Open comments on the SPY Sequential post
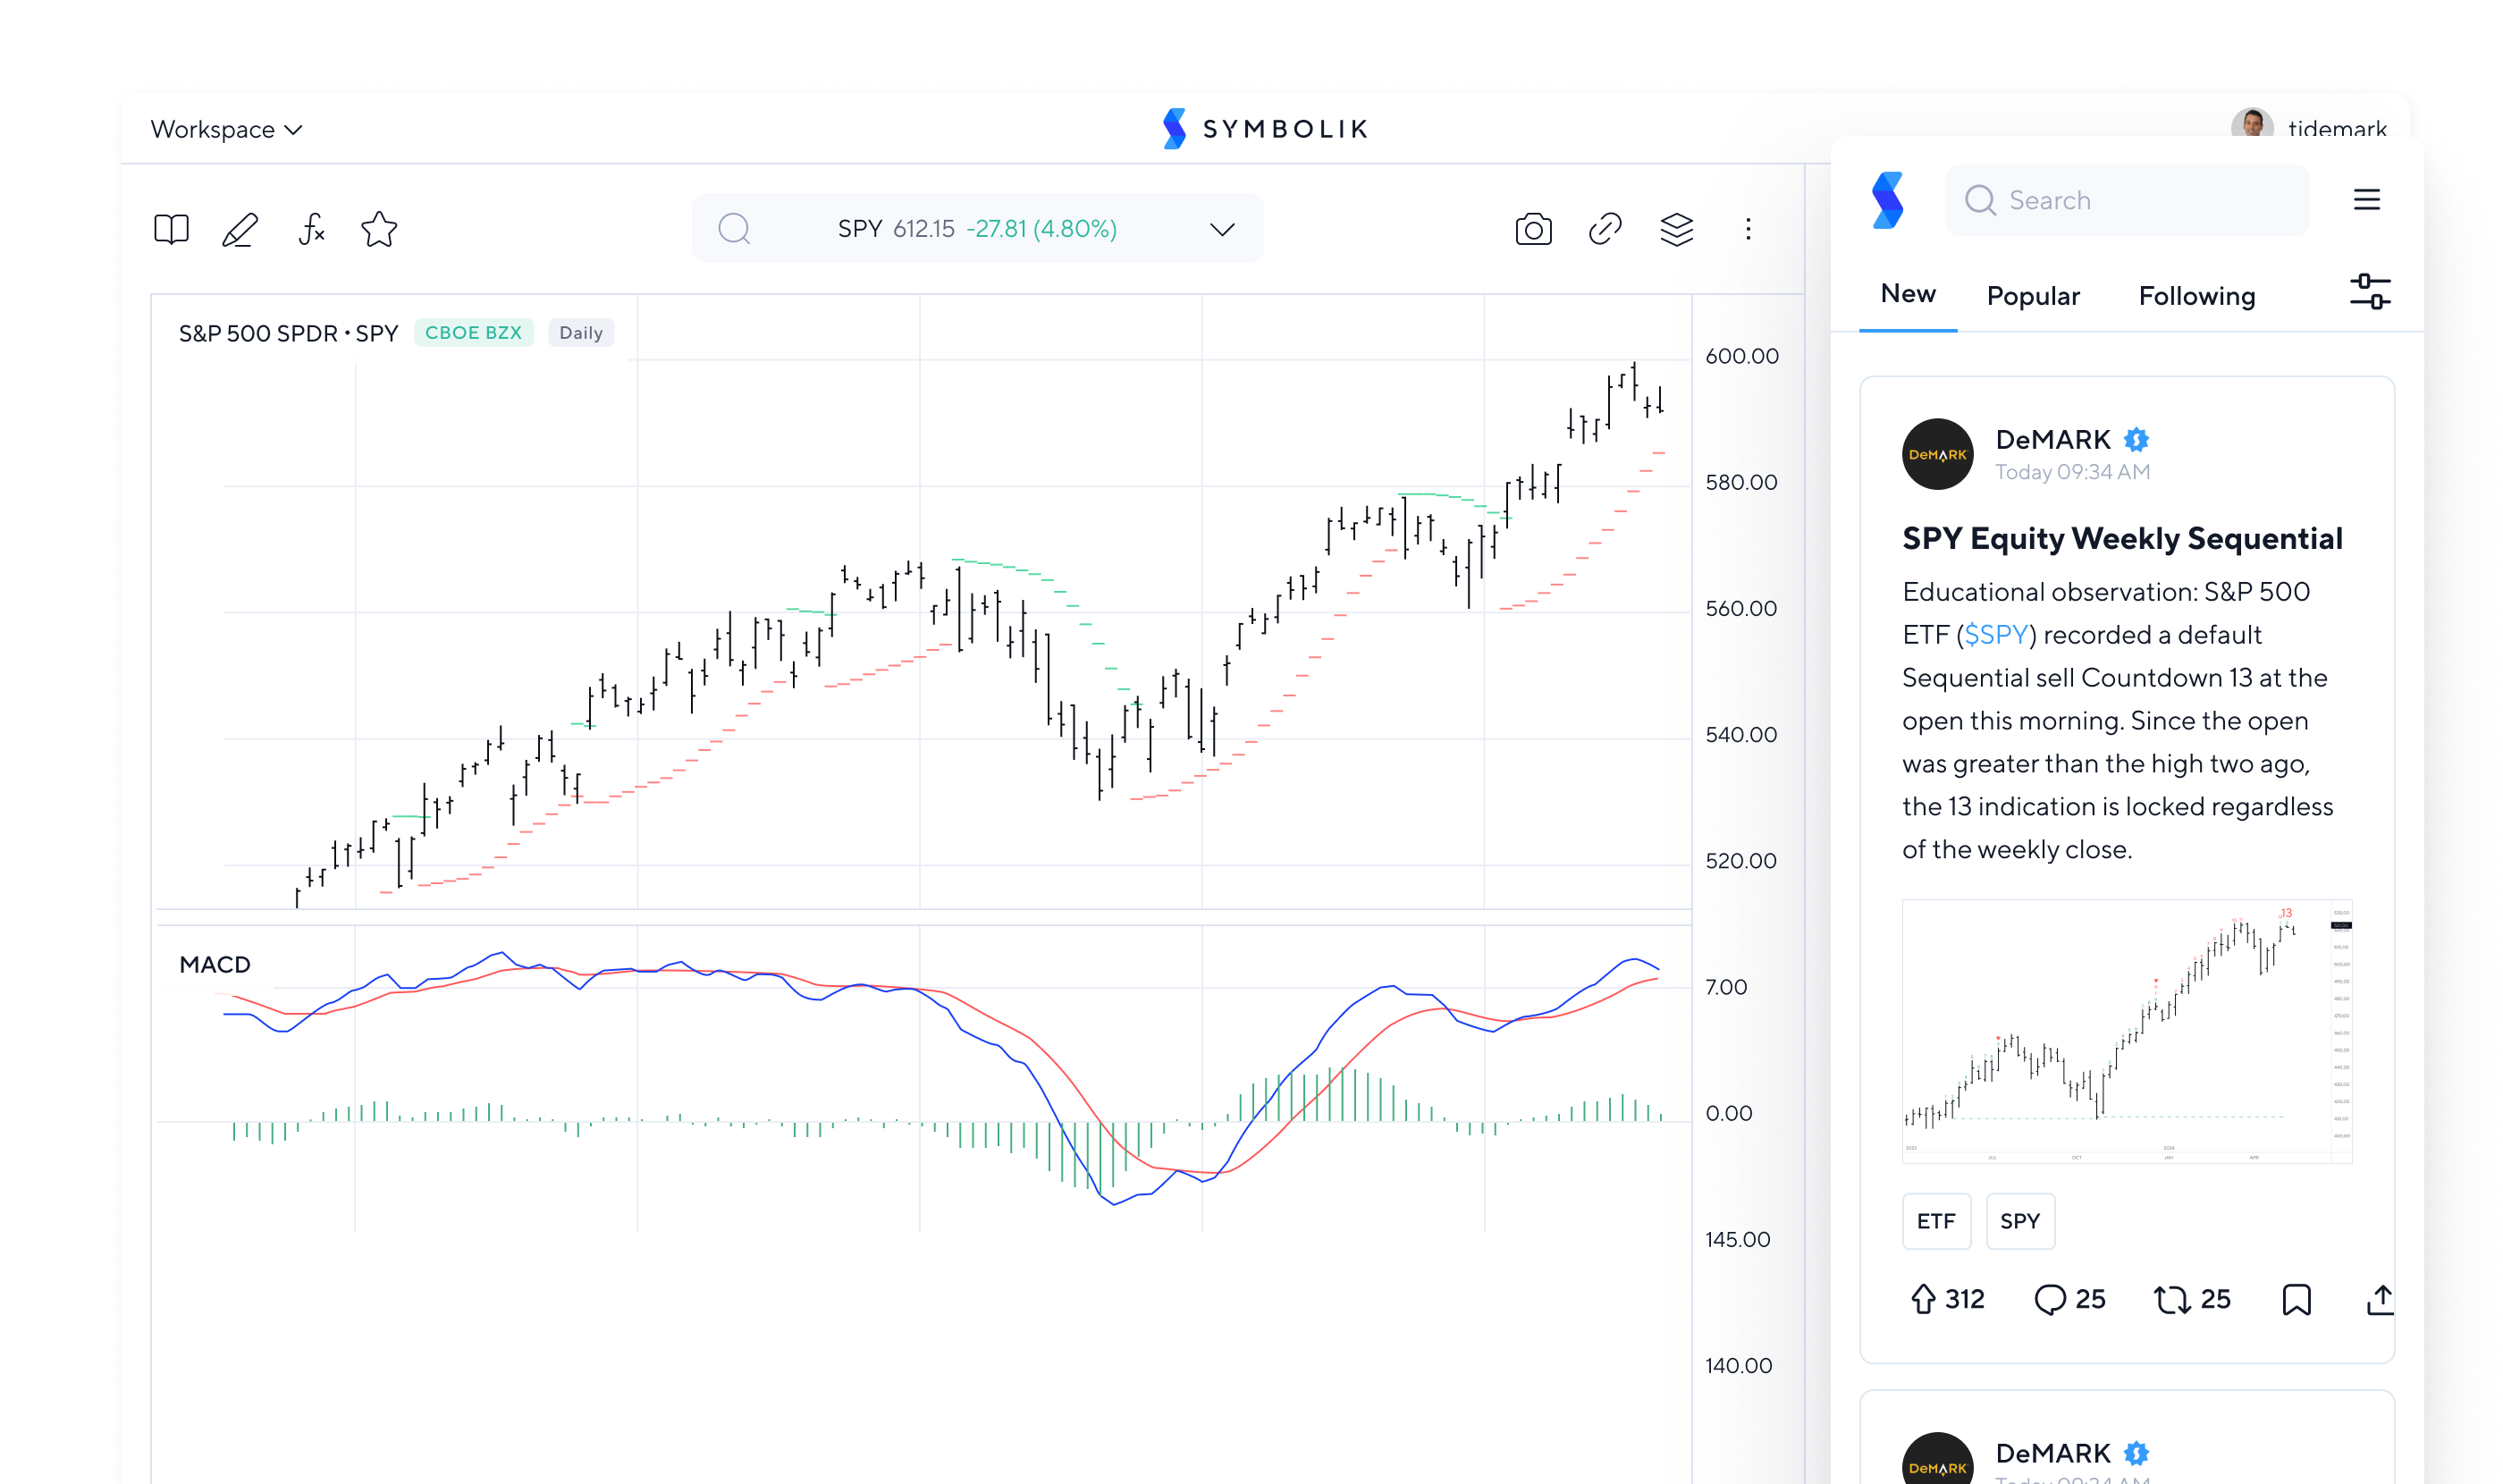The image size is (2503, 1484). [x=2070, y=1299]
